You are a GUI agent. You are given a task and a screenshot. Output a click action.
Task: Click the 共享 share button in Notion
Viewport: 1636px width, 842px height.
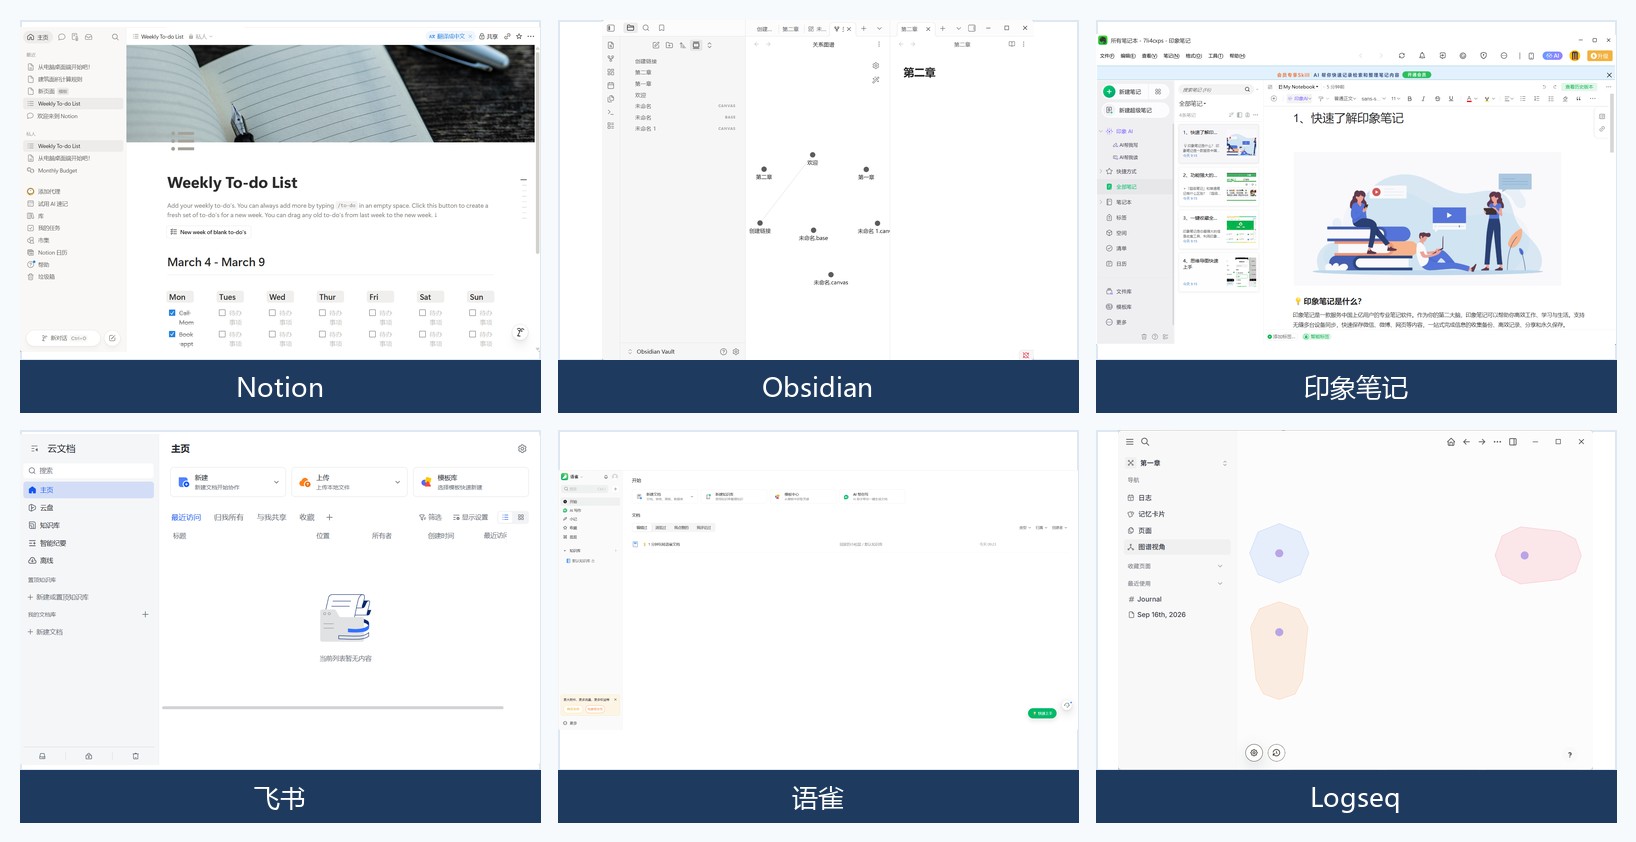pyautogui.click(x=488, y=36)
